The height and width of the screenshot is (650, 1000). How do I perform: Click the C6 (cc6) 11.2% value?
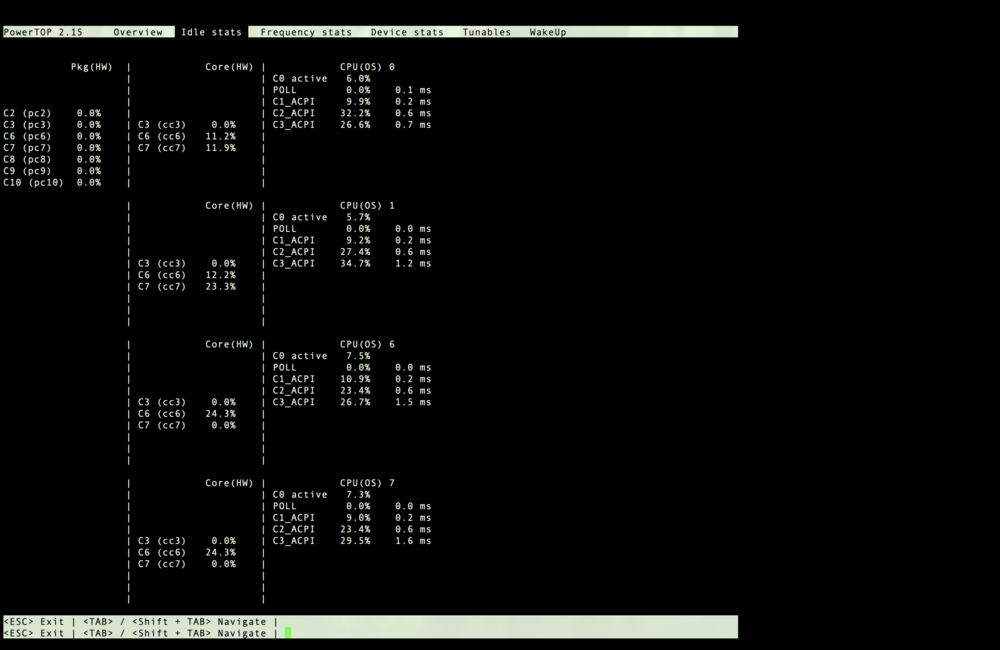click(x=221, y=136)
